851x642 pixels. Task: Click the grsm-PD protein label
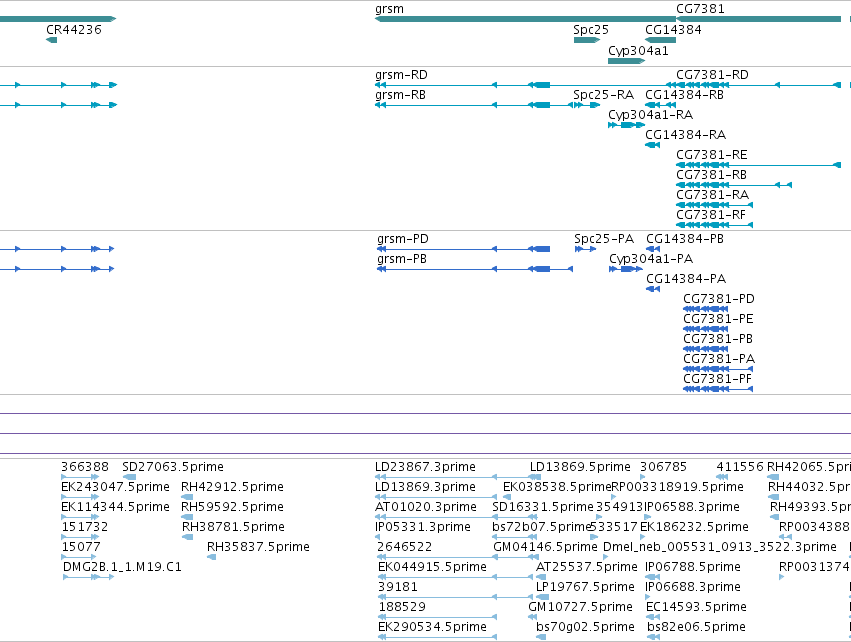403,239
